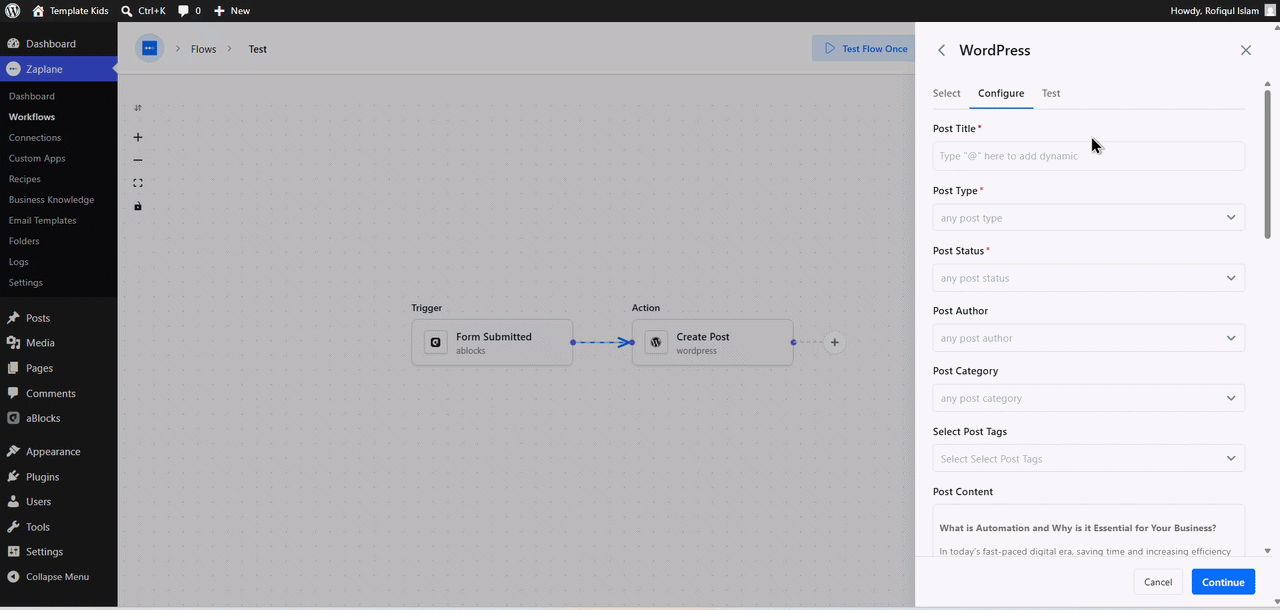1280x610 pixels.
Task: Click the Media icon in sidebar
Action: (13, 343)
